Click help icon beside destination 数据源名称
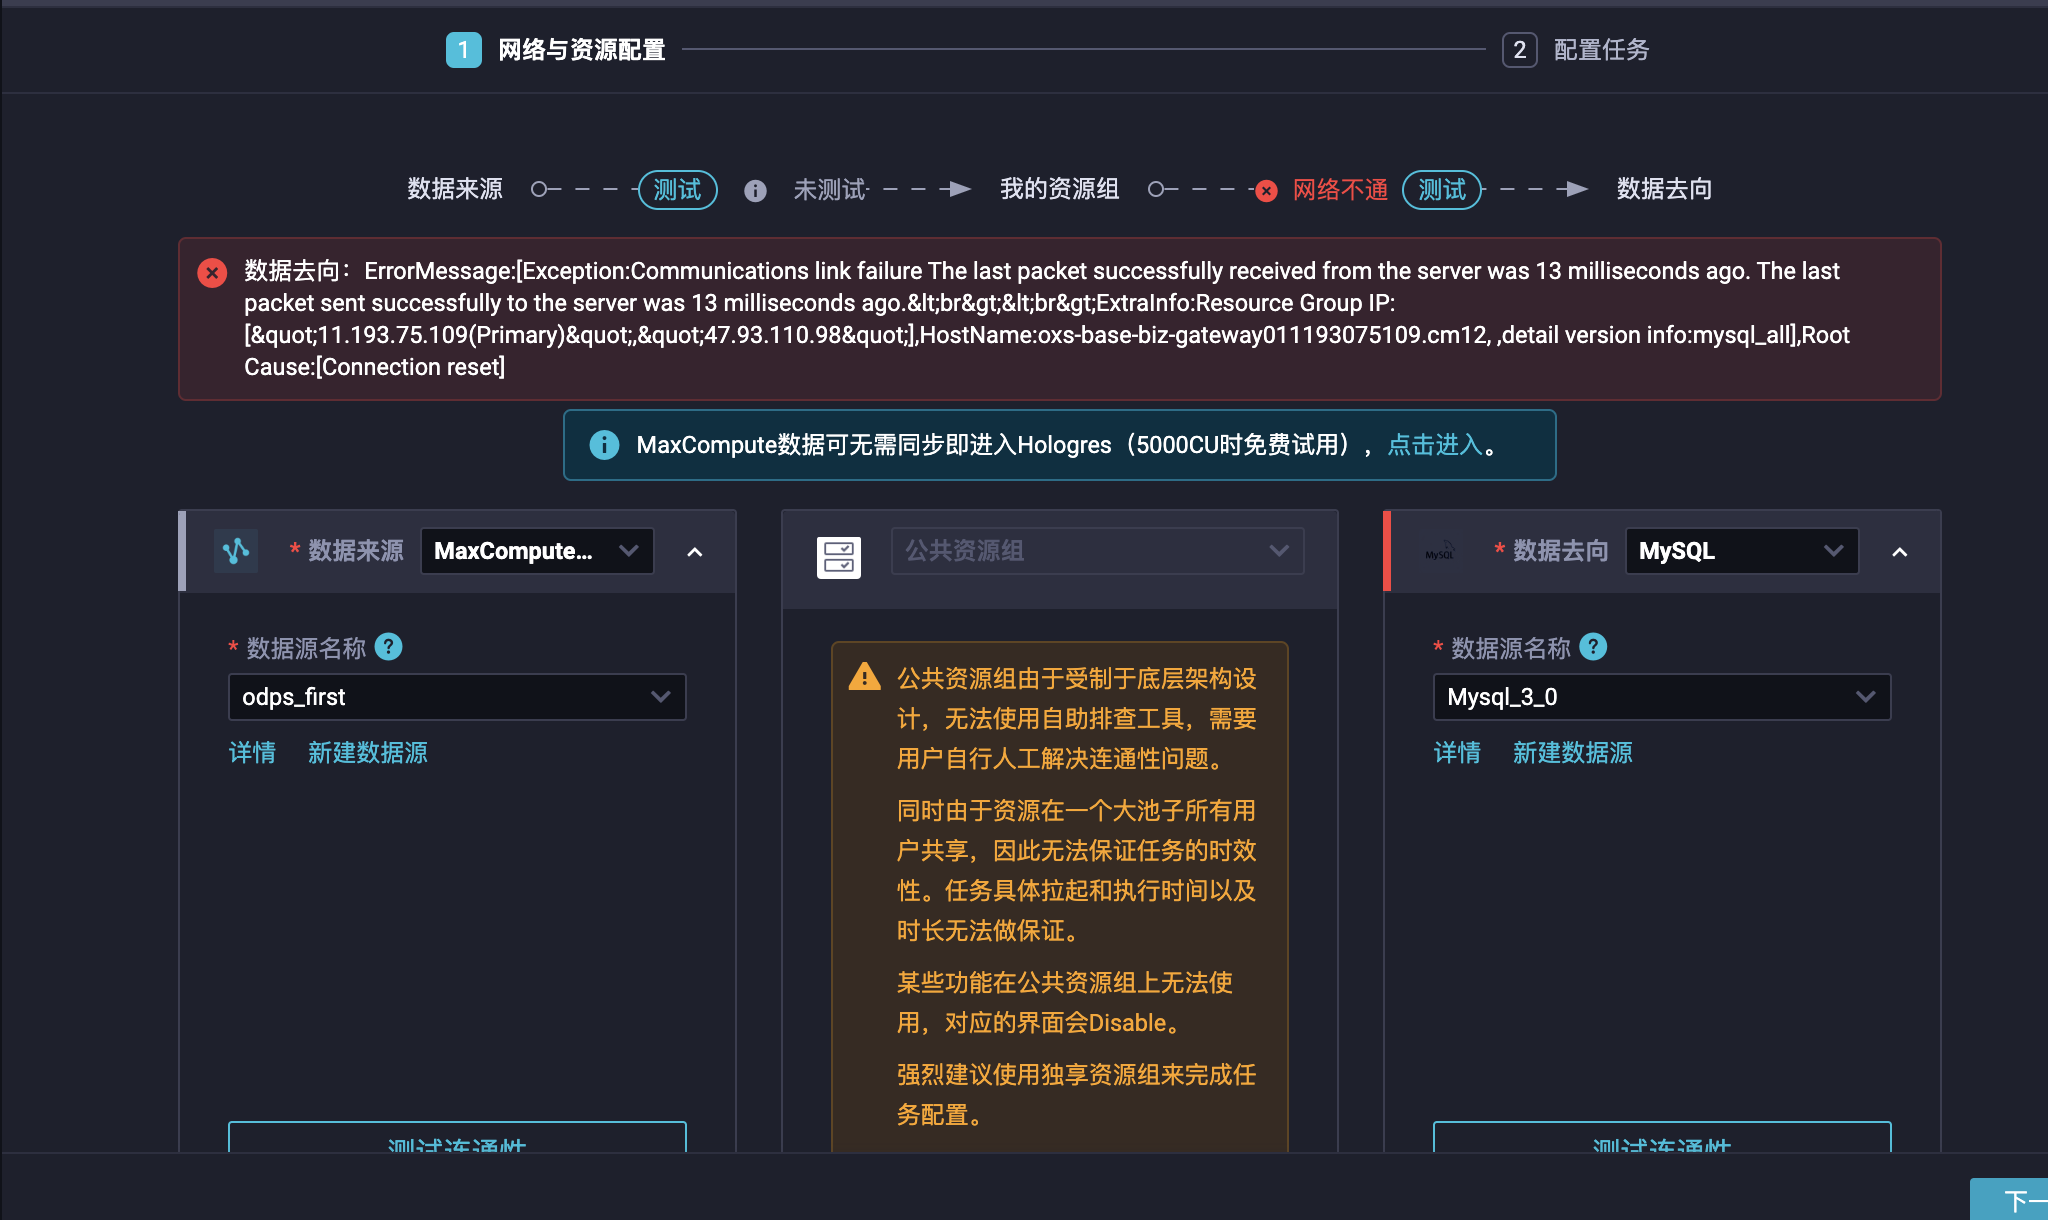Screen dimensions: 2048x1220 coord(1593,647)
